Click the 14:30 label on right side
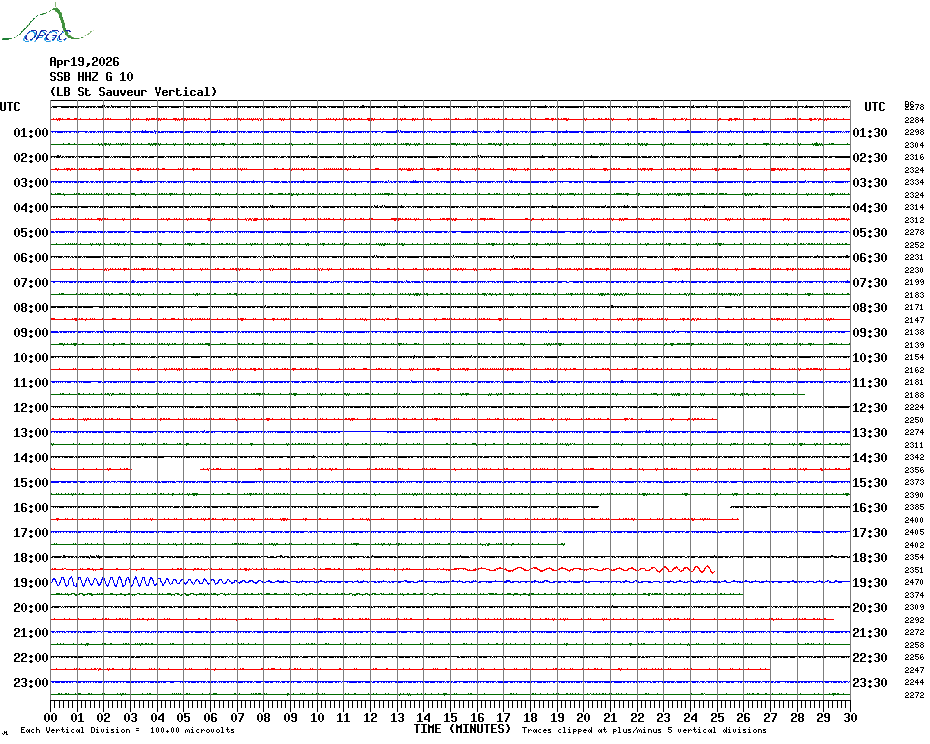This screenshot has height=744, width=930. pos(870,458)
